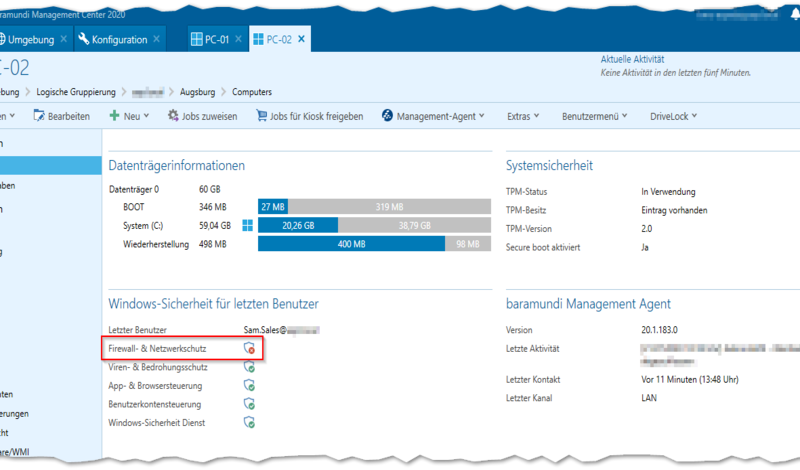
Task: Click the Wiederherstellung usage bar
Action: 374,244
